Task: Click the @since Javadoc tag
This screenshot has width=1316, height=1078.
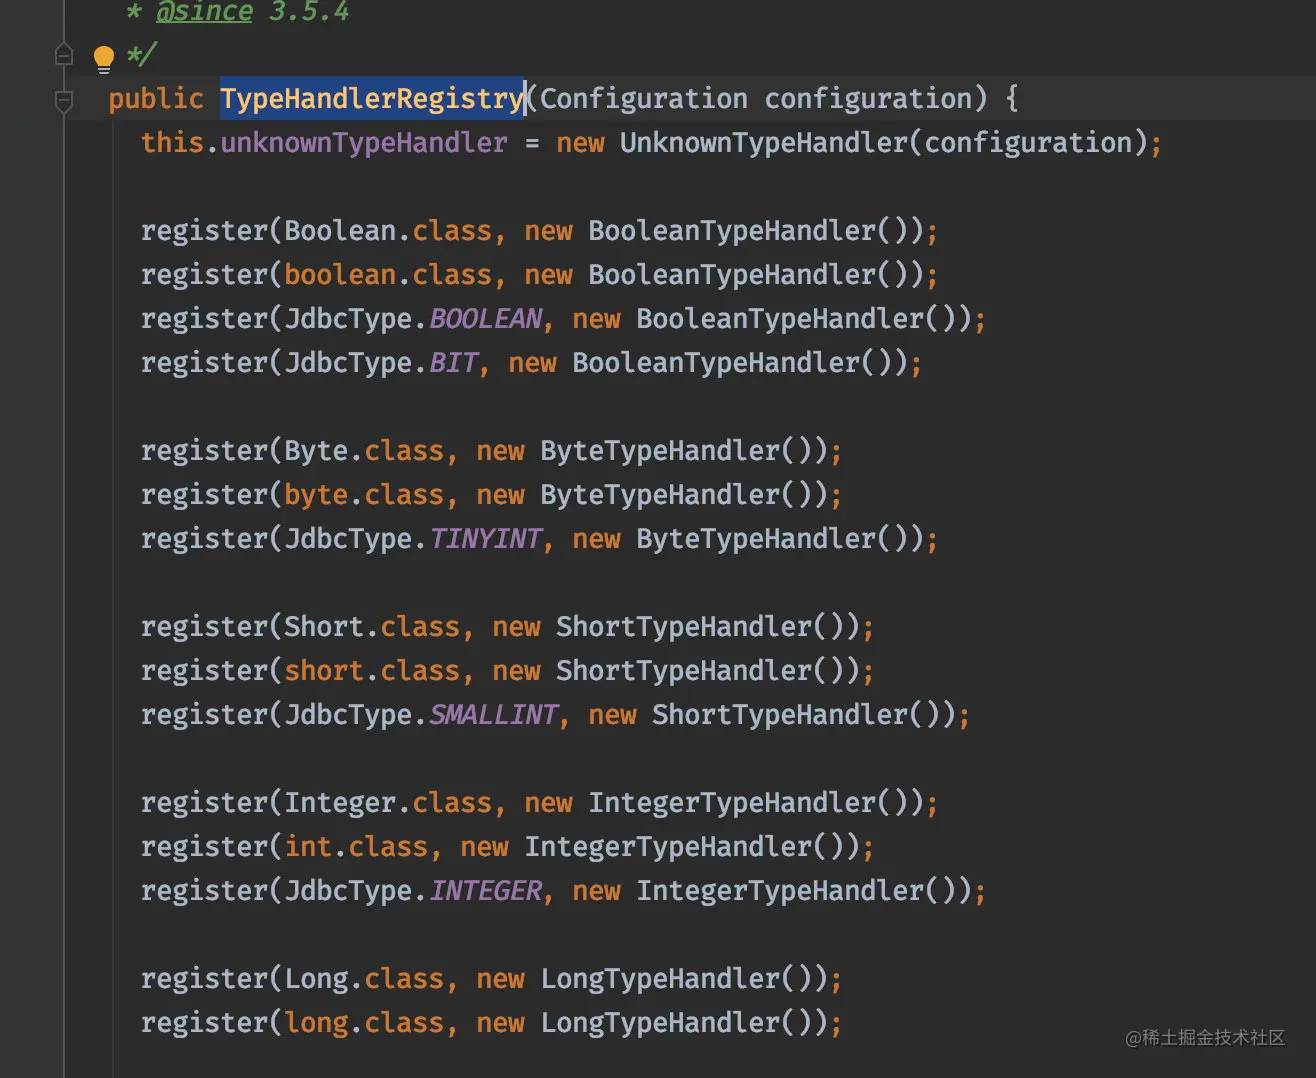Action: coord(205,12)
